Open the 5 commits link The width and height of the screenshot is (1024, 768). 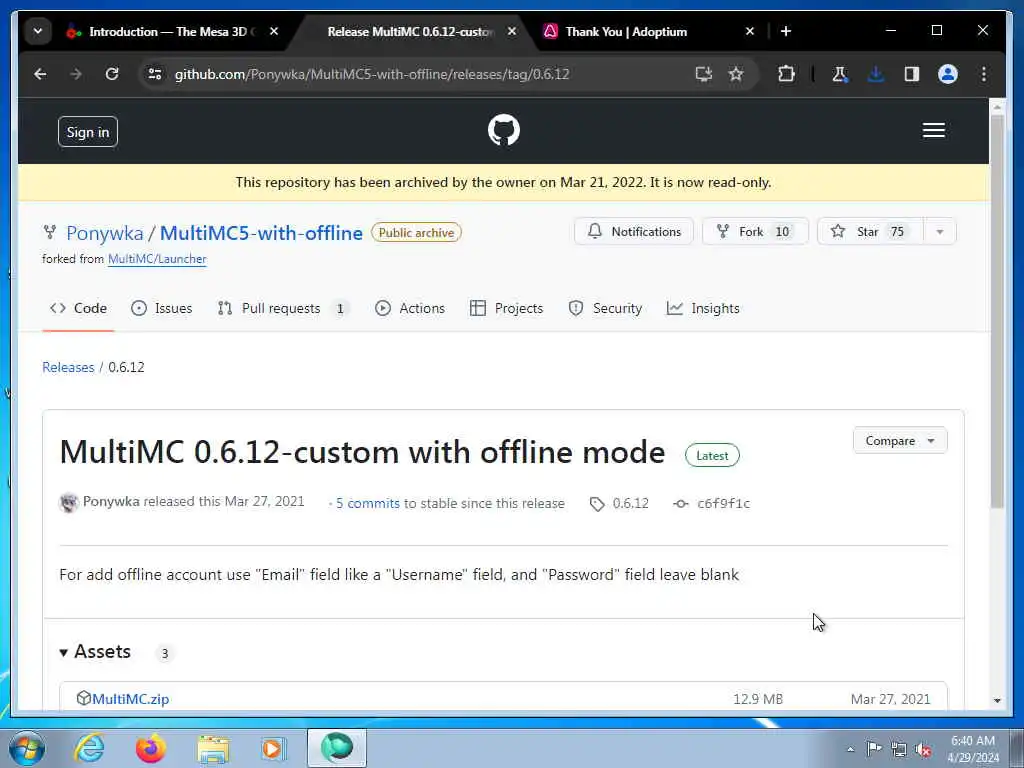pyautogui.click(x=368, y=504)
